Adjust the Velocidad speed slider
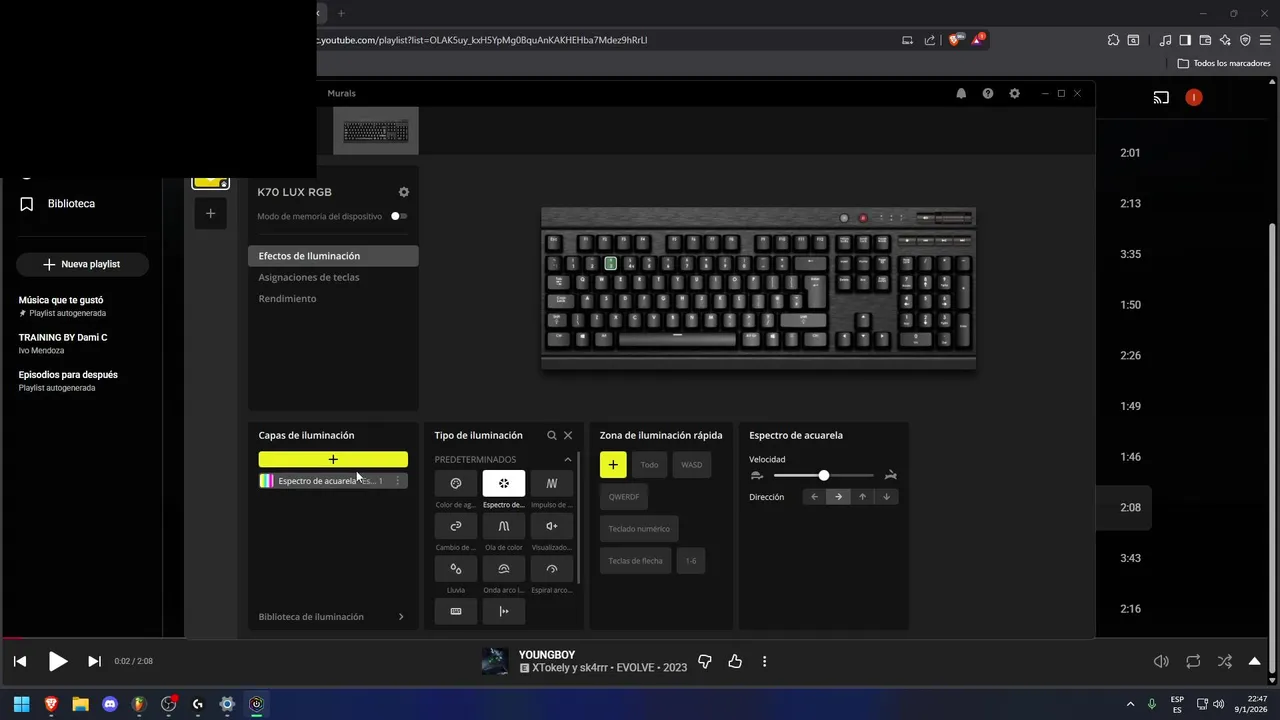1280x720 pixels. (x=824, y=476)
